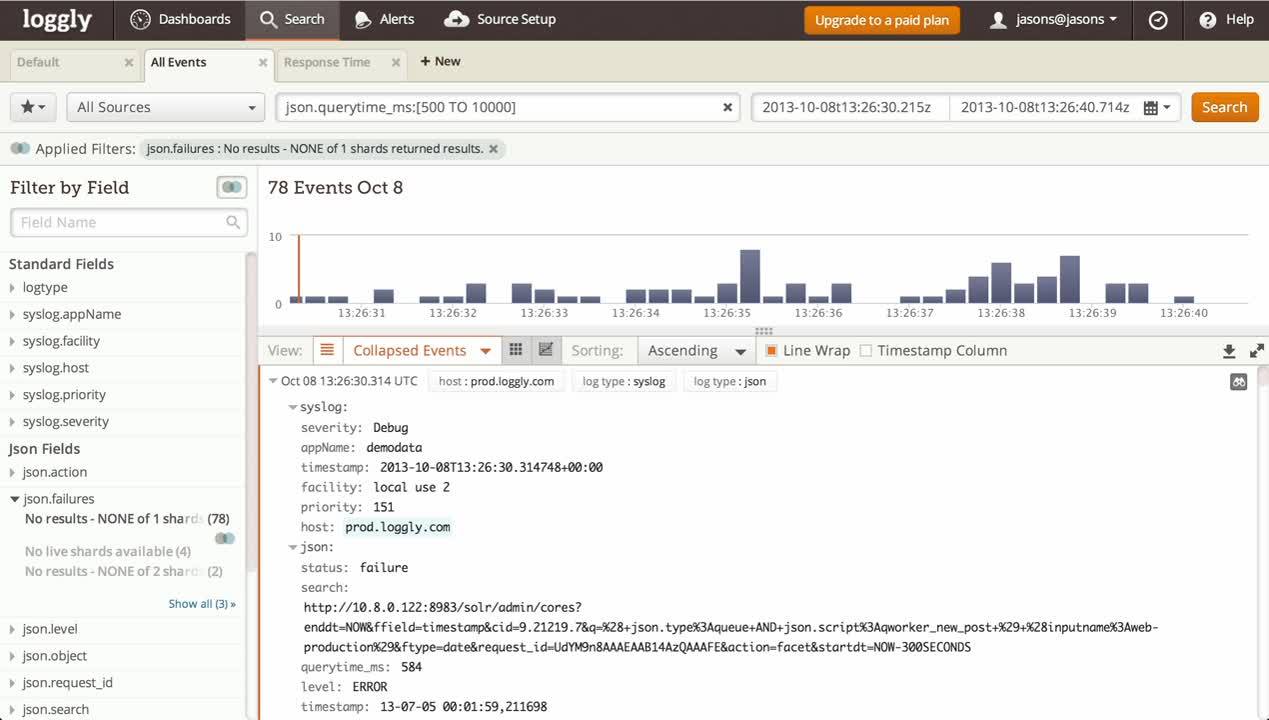Toggle the Applied Filters switch
Image resolution: width=1269 pixels, height=720 pixels.
coord(20,149)
